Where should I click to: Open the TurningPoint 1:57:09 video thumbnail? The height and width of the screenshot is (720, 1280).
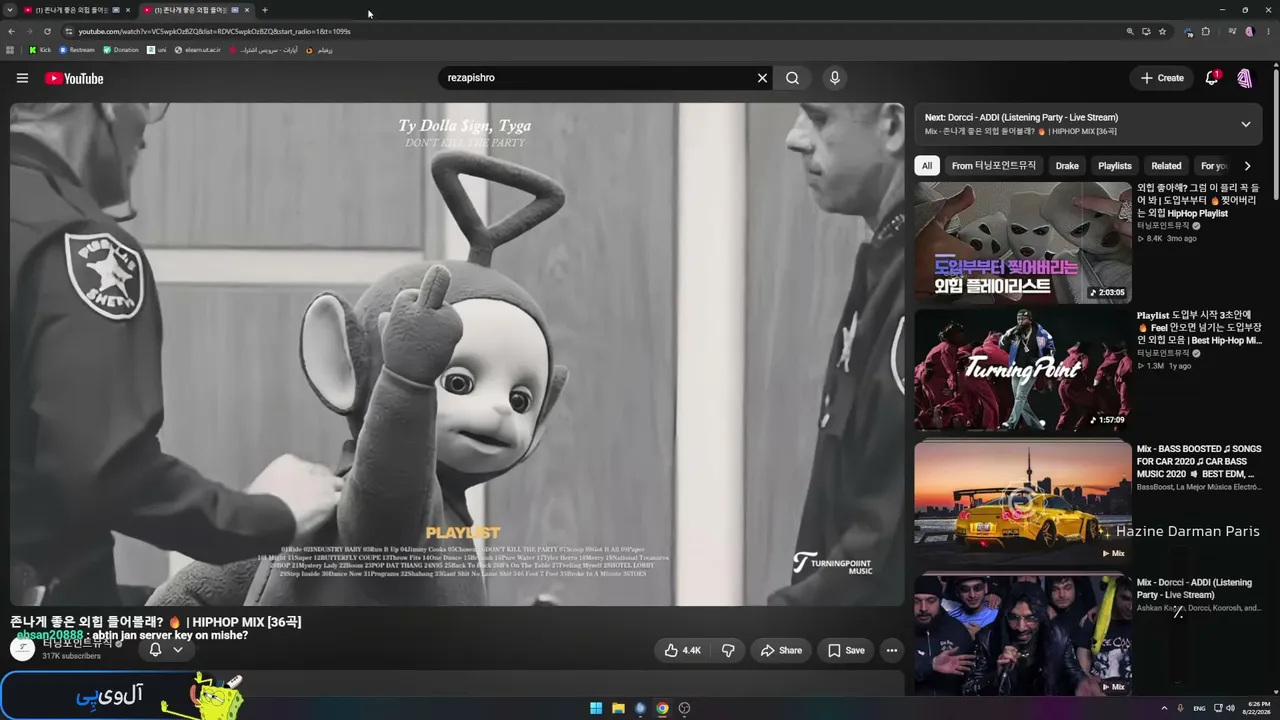coord(1023,369)
